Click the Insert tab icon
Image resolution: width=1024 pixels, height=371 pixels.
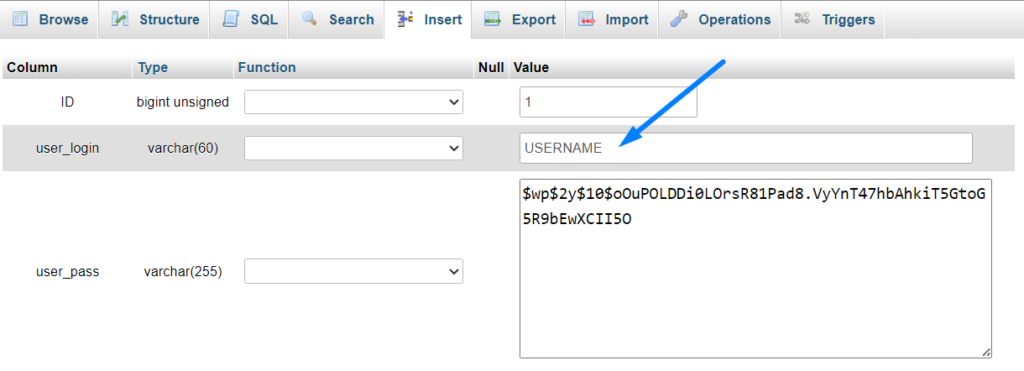[x=406, y=19]
